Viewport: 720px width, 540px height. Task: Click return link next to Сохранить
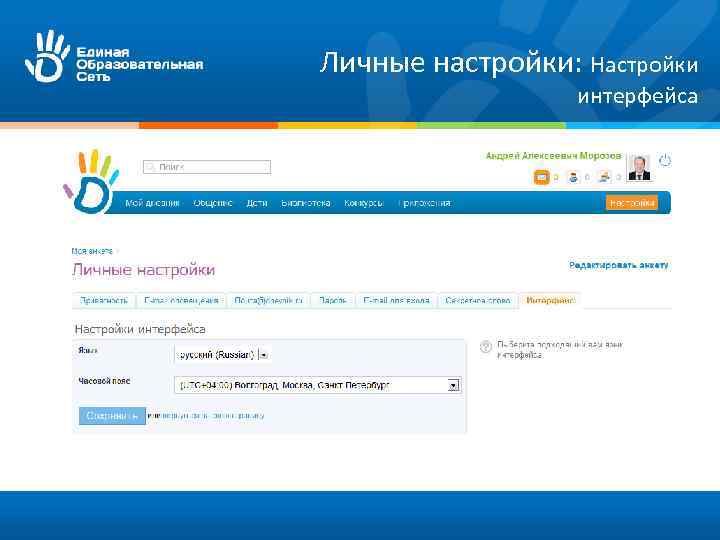213,416
